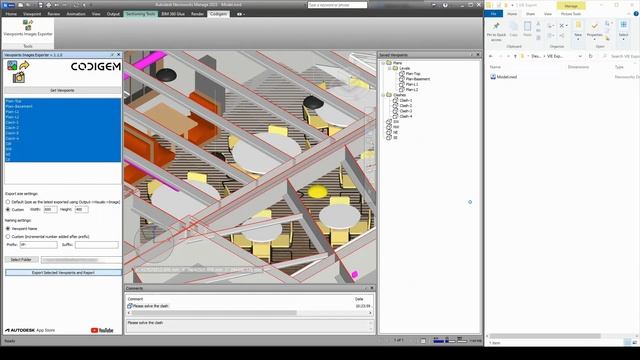
Task: Open the Output ribbon tab
Action: 113,14
